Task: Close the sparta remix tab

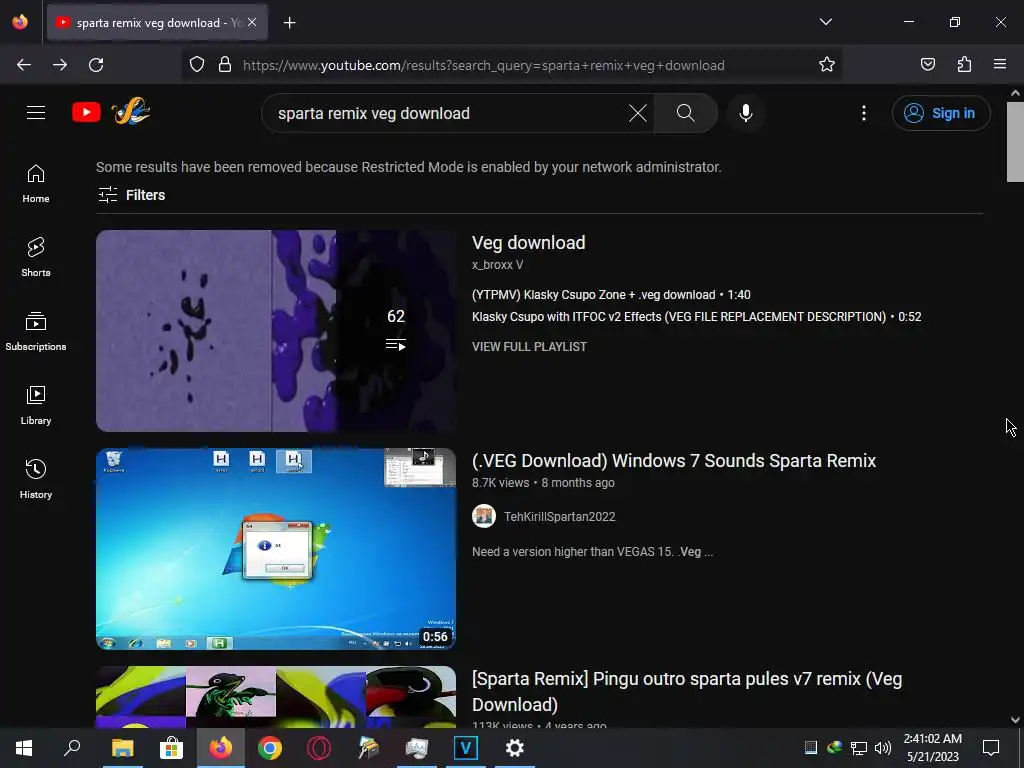Action: [252, 22]
